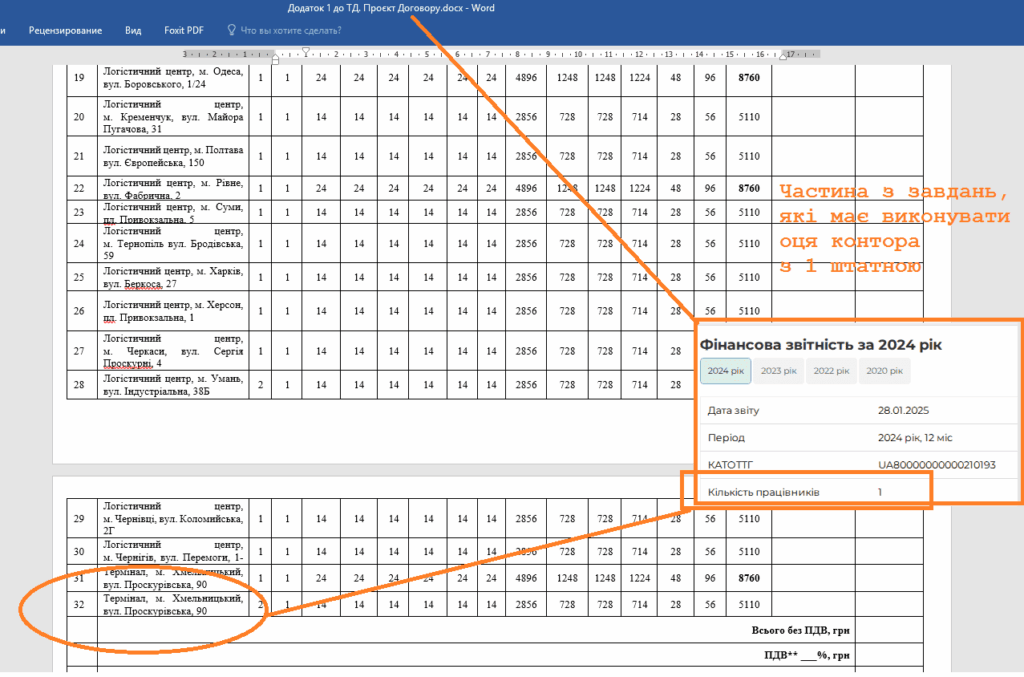The height and width of the screenshot is (677, 1024).
Task: Click the КАТОТТГ code UA80000000000210193
Action: click(x=936, y=465)
